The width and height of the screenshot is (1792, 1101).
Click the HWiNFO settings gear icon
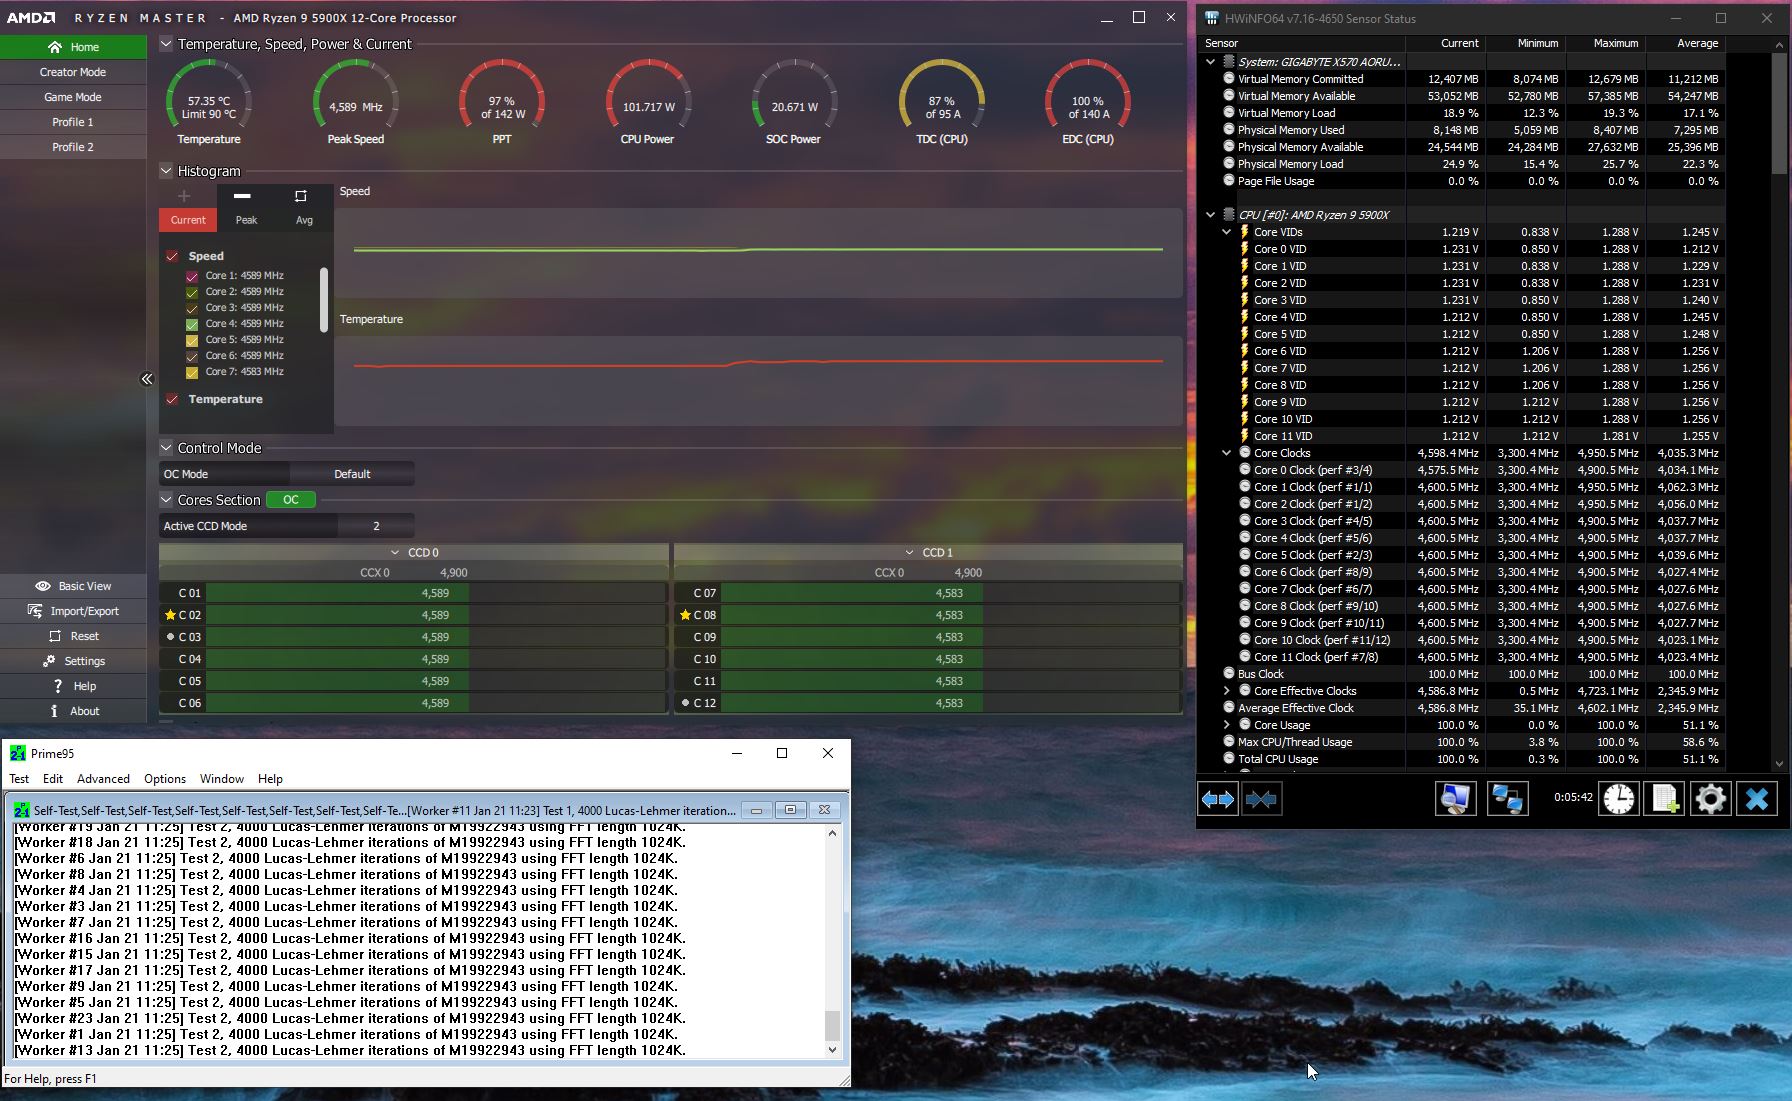1710,799
